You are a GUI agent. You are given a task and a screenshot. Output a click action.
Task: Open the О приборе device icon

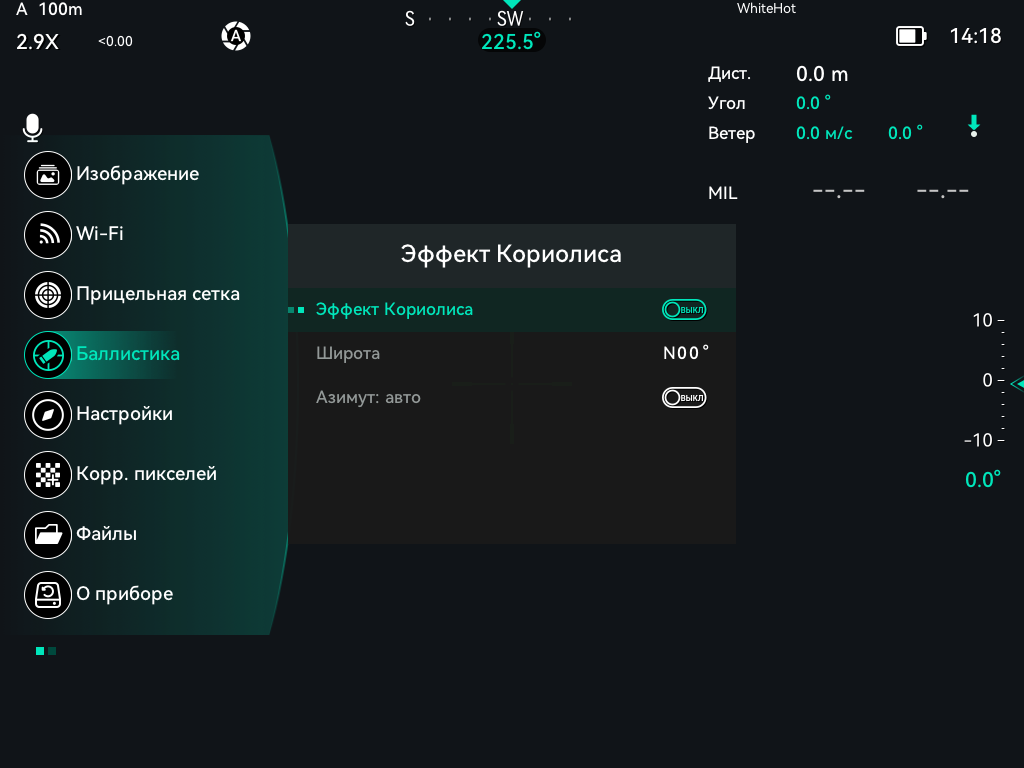click(48, 595)
